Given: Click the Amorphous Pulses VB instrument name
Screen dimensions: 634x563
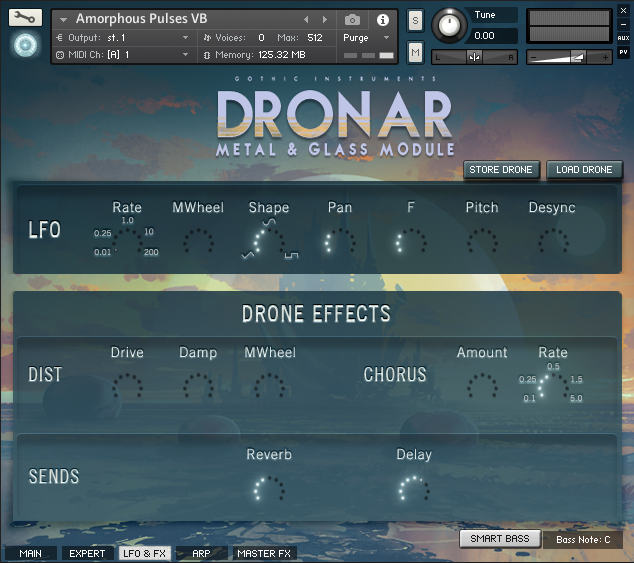Looking at the screenshot, I should click(142, 19).
